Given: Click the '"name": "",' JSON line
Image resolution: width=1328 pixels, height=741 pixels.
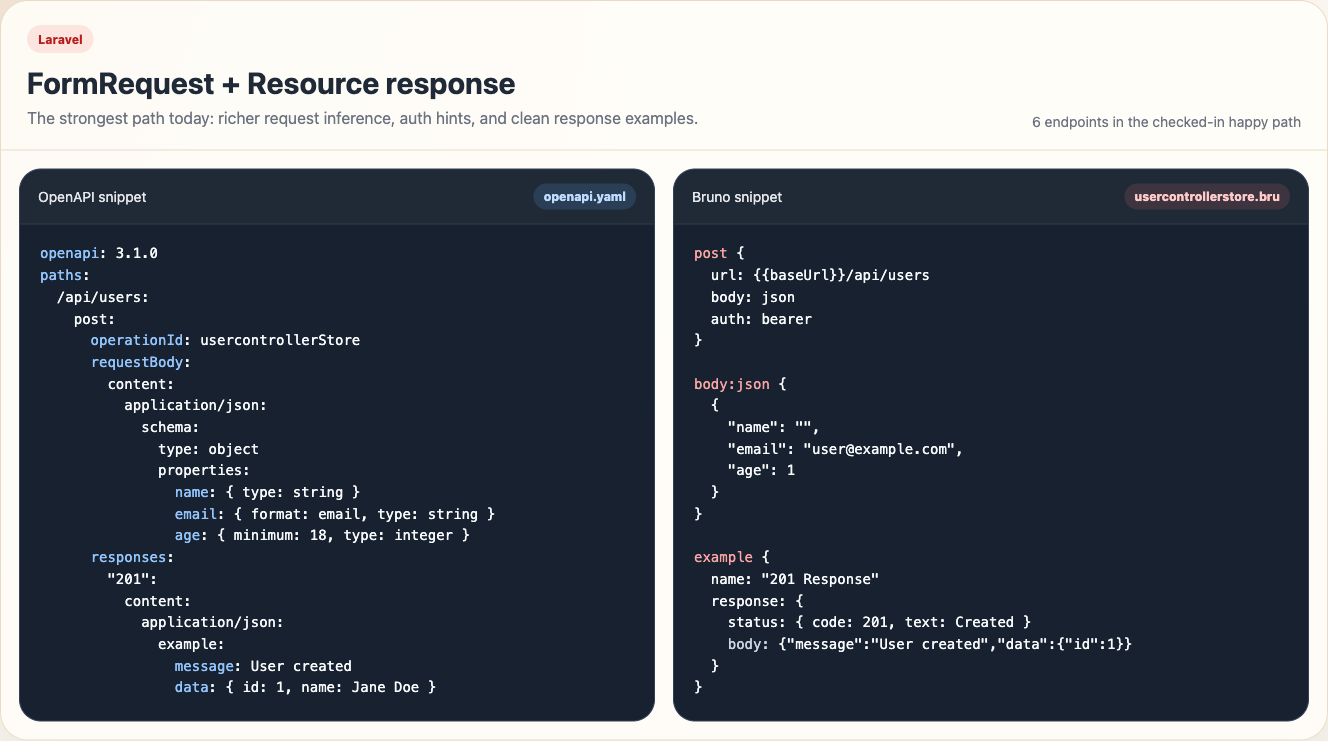Looking at the screenshot, I should (774, 427).
